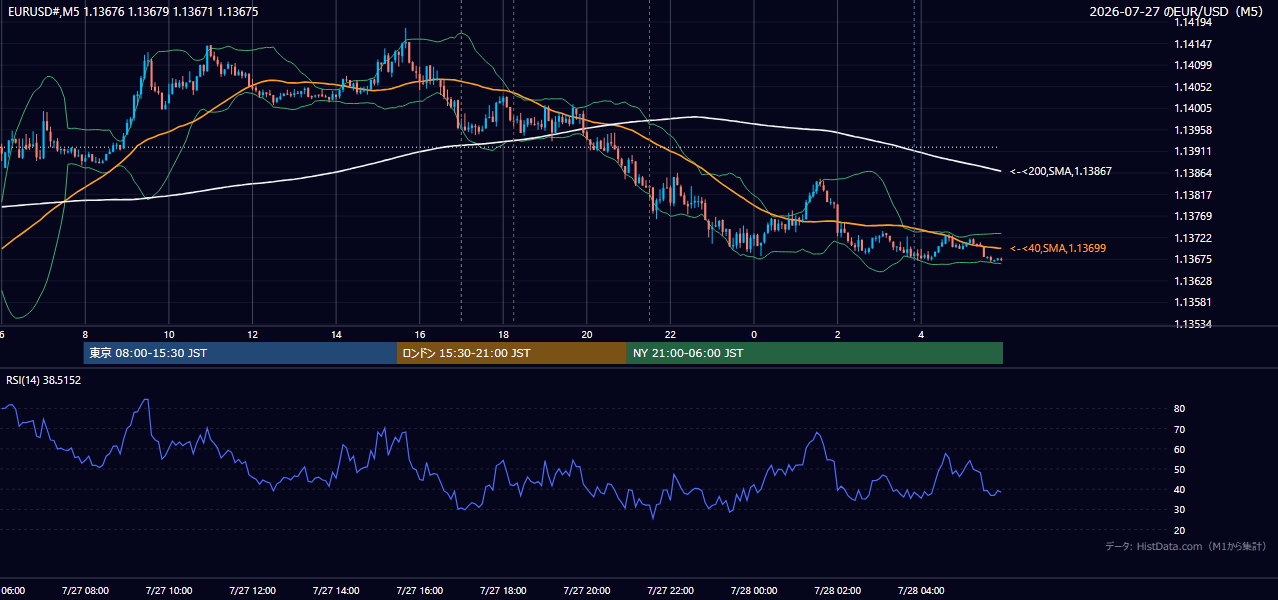Click hour label 14 under the price chart

[336, 334]
